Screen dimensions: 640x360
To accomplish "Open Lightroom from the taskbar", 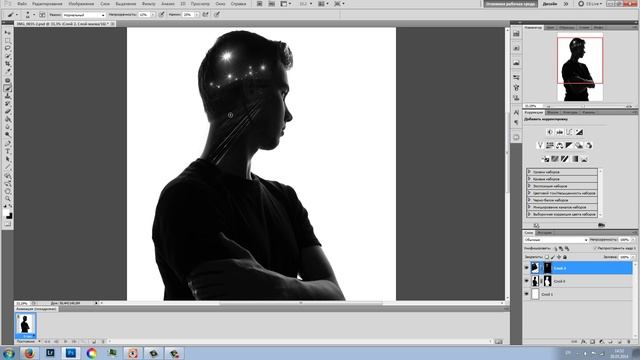I will pos(50,353).
